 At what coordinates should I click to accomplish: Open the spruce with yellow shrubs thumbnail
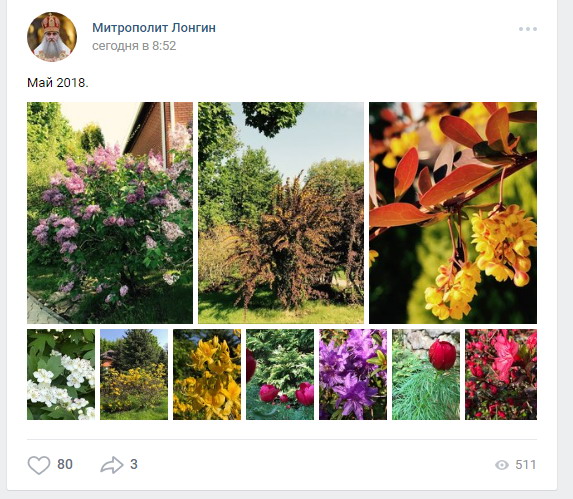134,374
